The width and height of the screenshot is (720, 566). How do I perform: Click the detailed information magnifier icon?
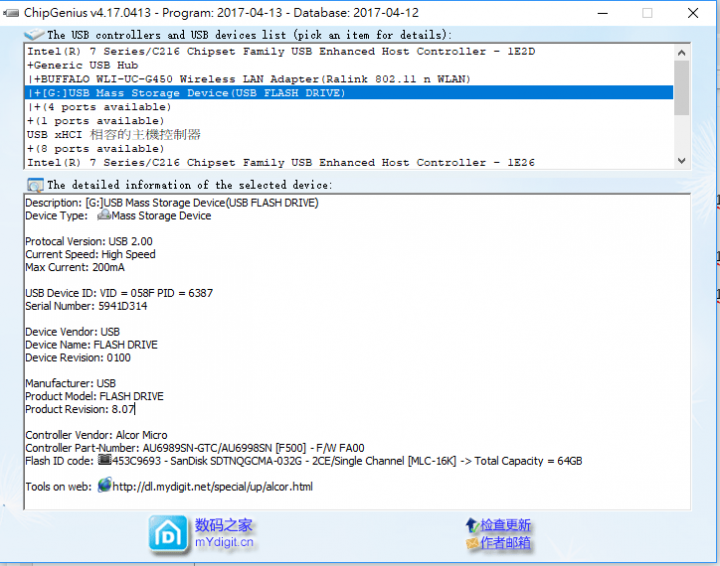(x=35, y=185)
